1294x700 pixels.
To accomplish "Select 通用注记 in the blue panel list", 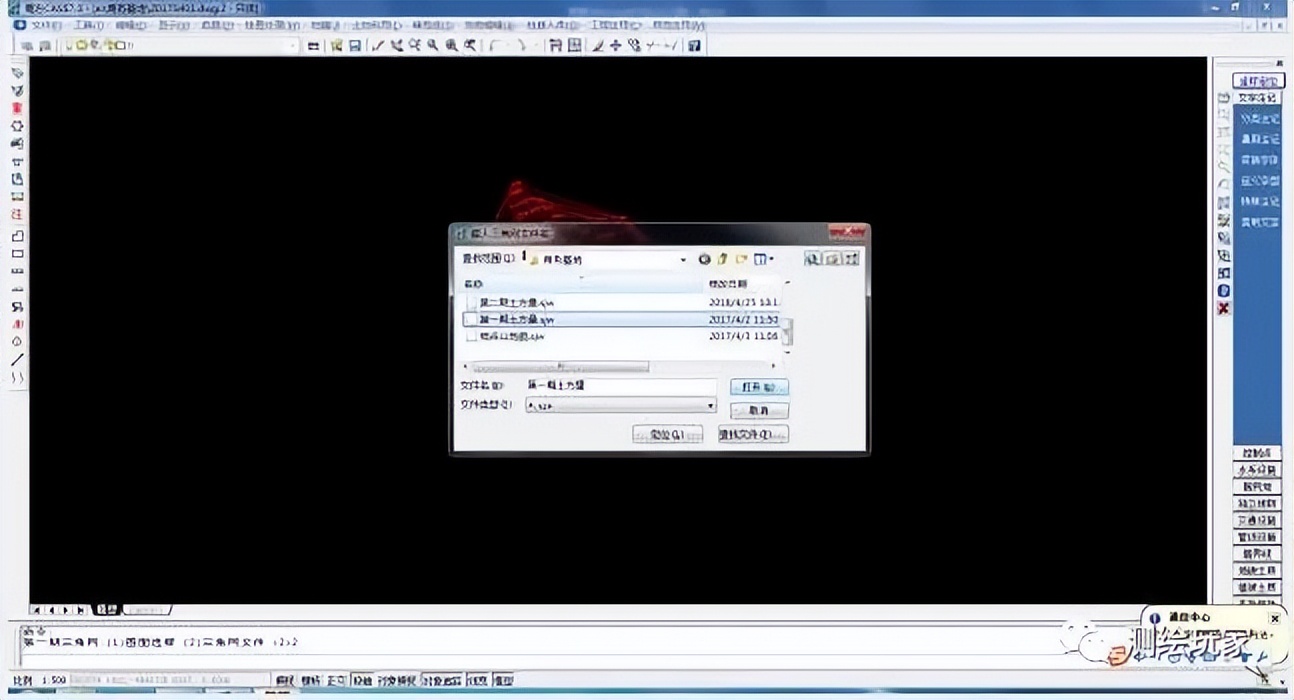I will (1259, 139).
